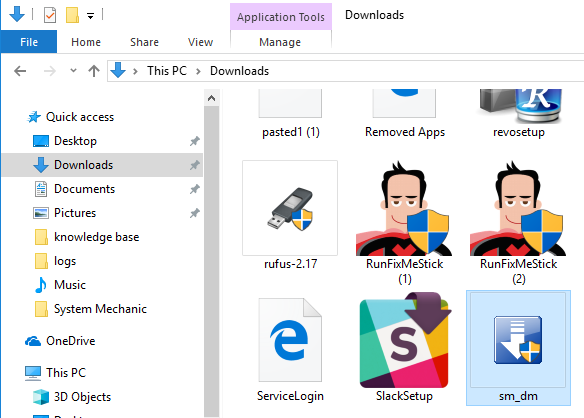Expand the chevron between This PC and Downloads

198,71
